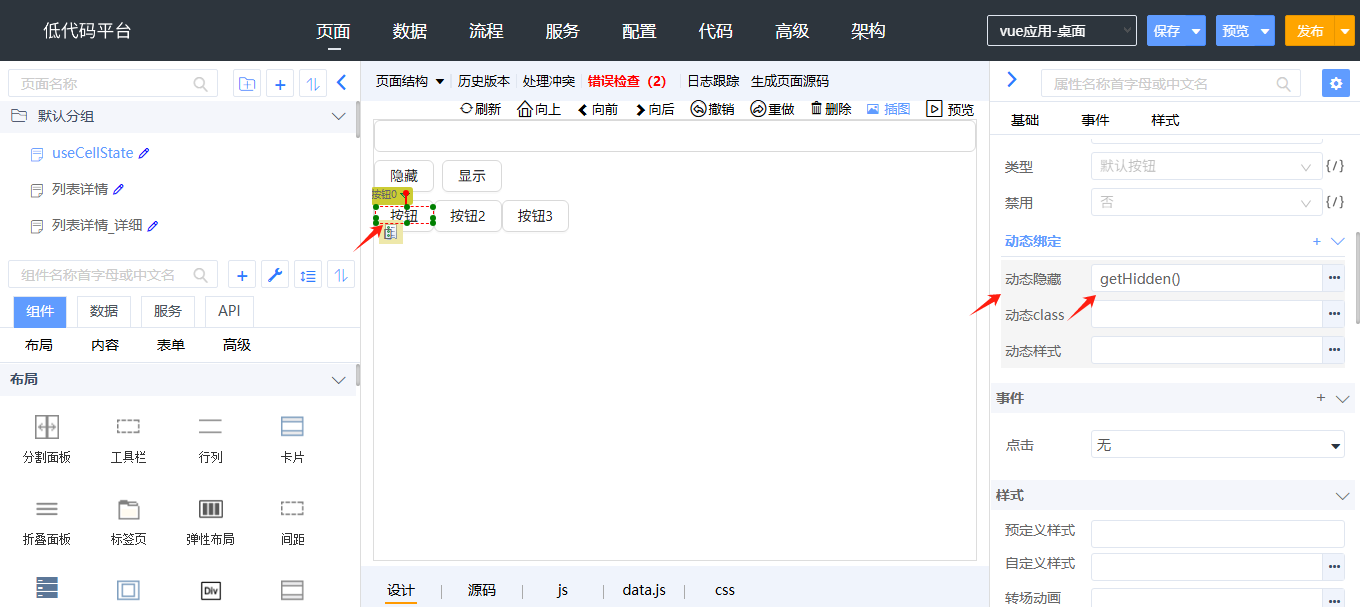
Task: Open the 流程 top menu
Action: point(486,31)
